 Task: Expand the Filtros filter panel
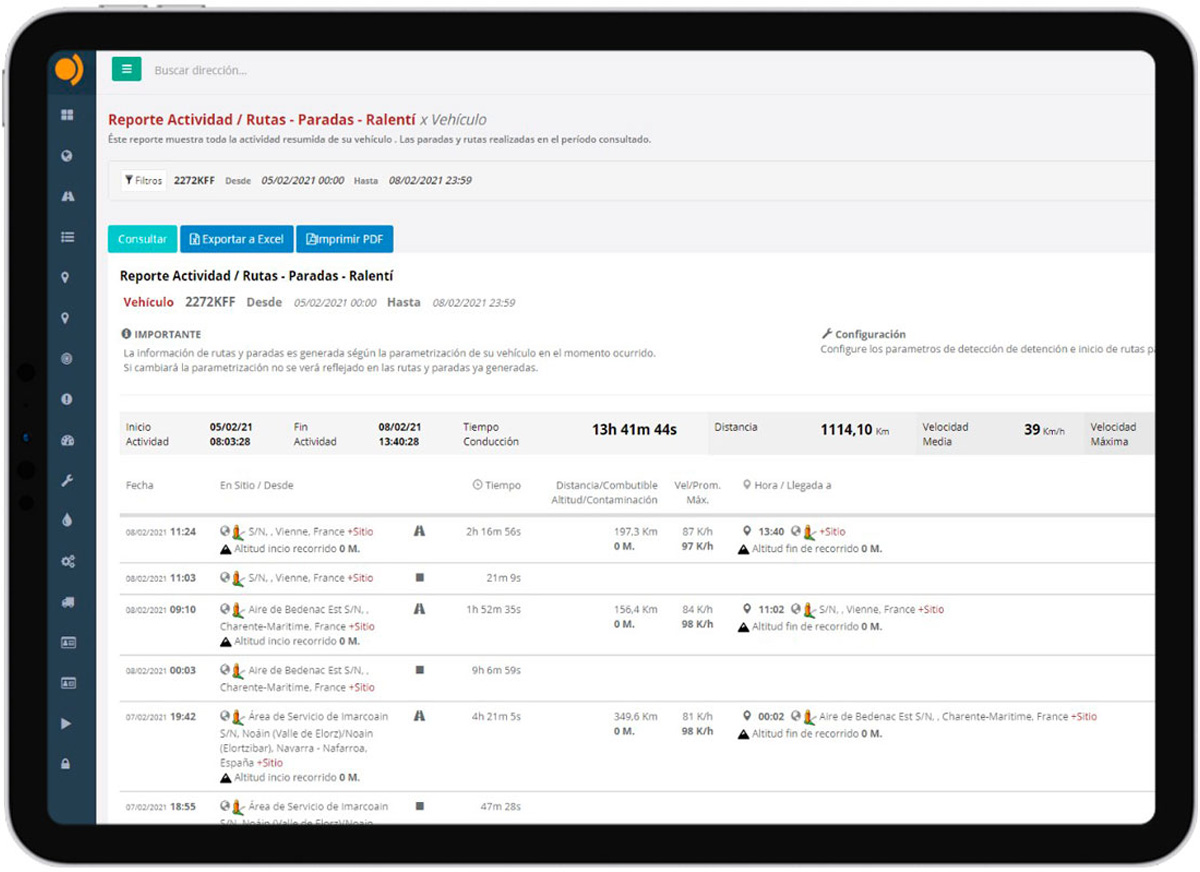(143, 181)
